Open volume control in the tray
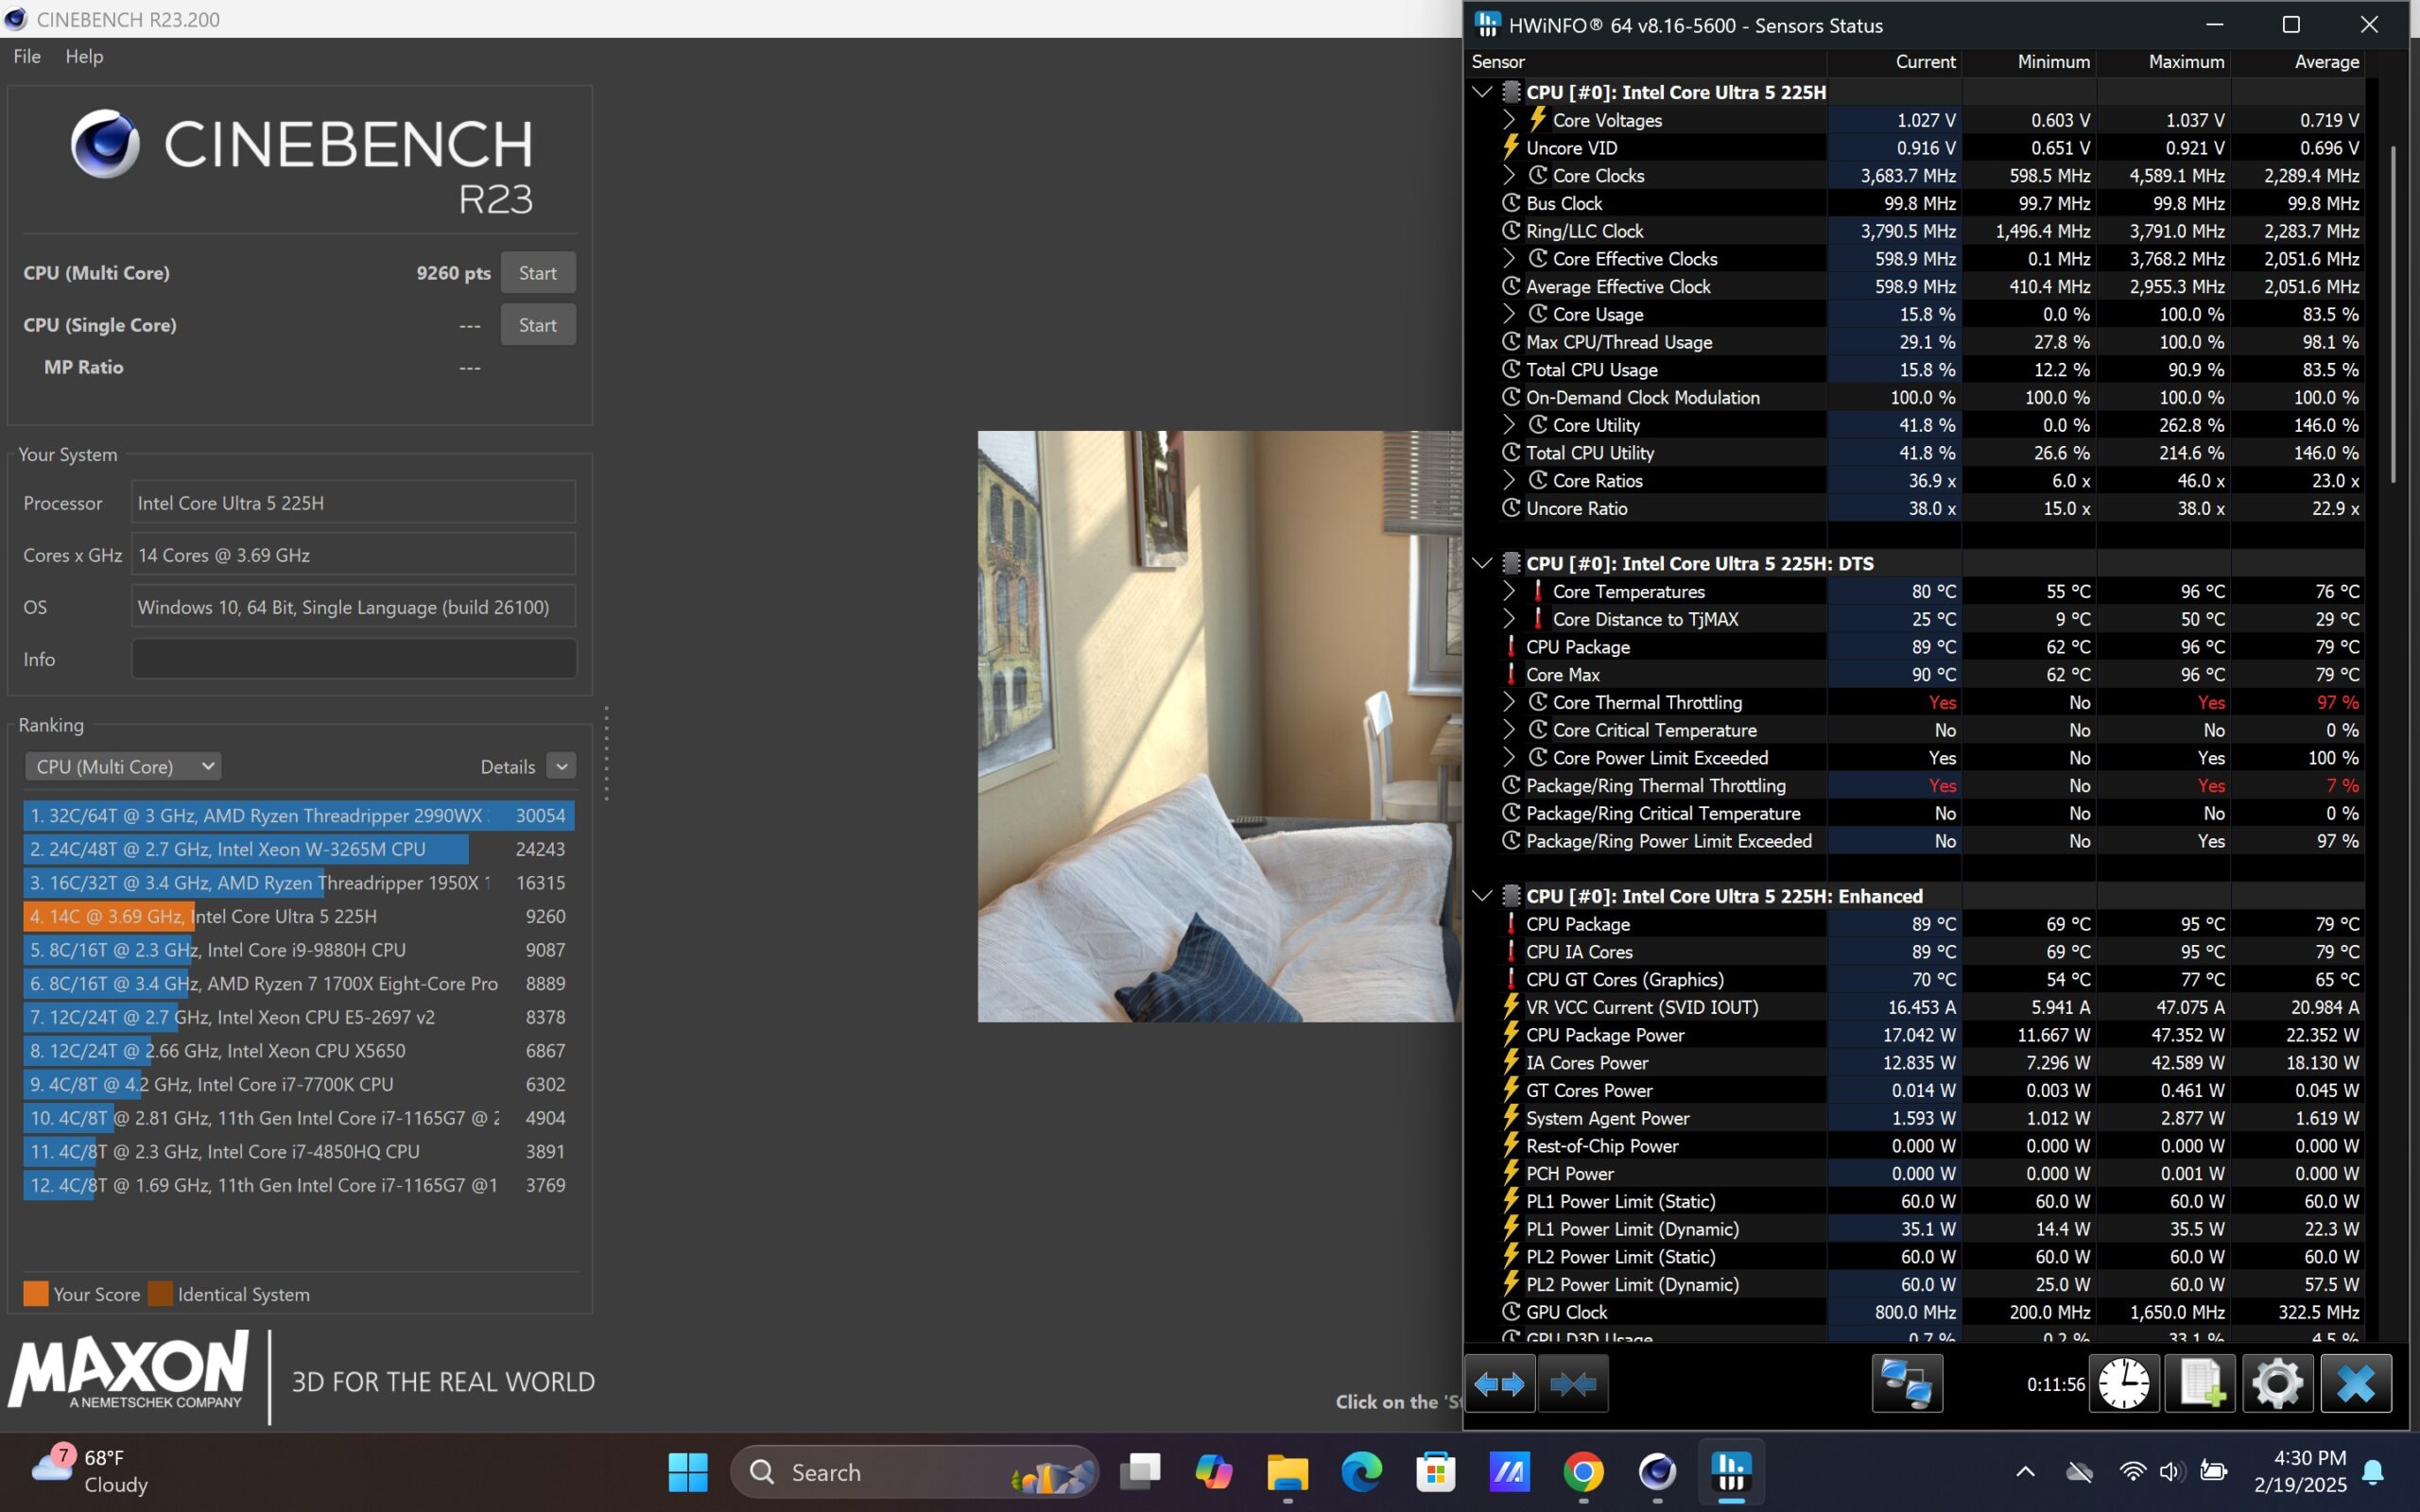The image size is (2420, 1512). (x=2171, y=1472)
